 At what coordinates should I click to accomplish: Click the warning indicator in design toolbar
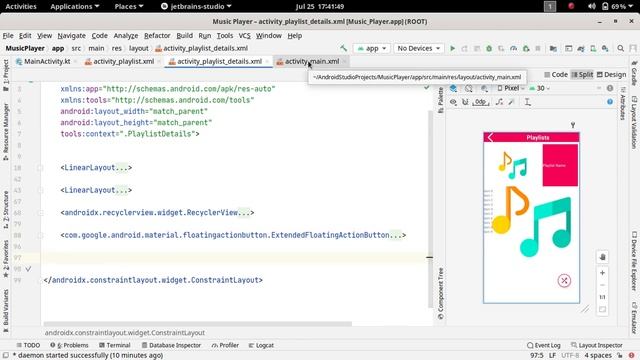tap(610, 88)
